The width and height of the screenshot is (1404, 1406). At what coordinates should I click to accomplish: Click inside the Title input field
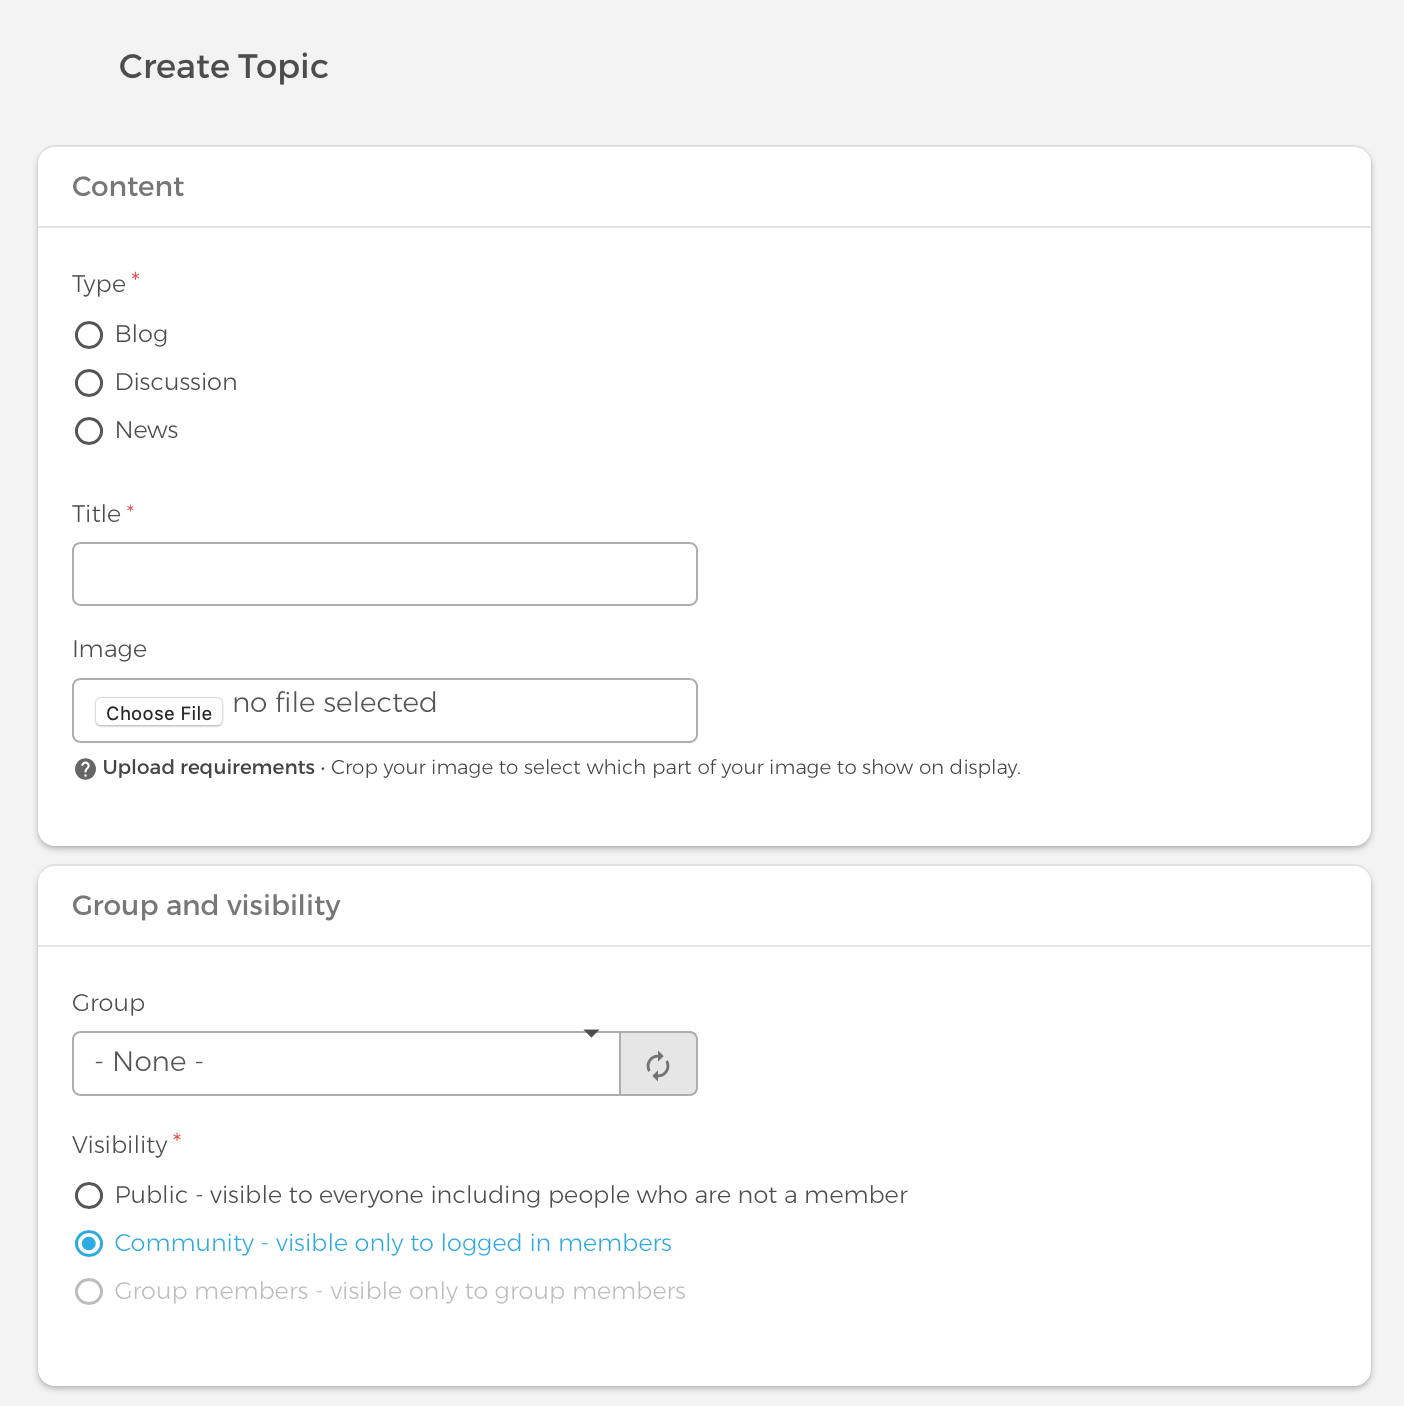(384, 574)
